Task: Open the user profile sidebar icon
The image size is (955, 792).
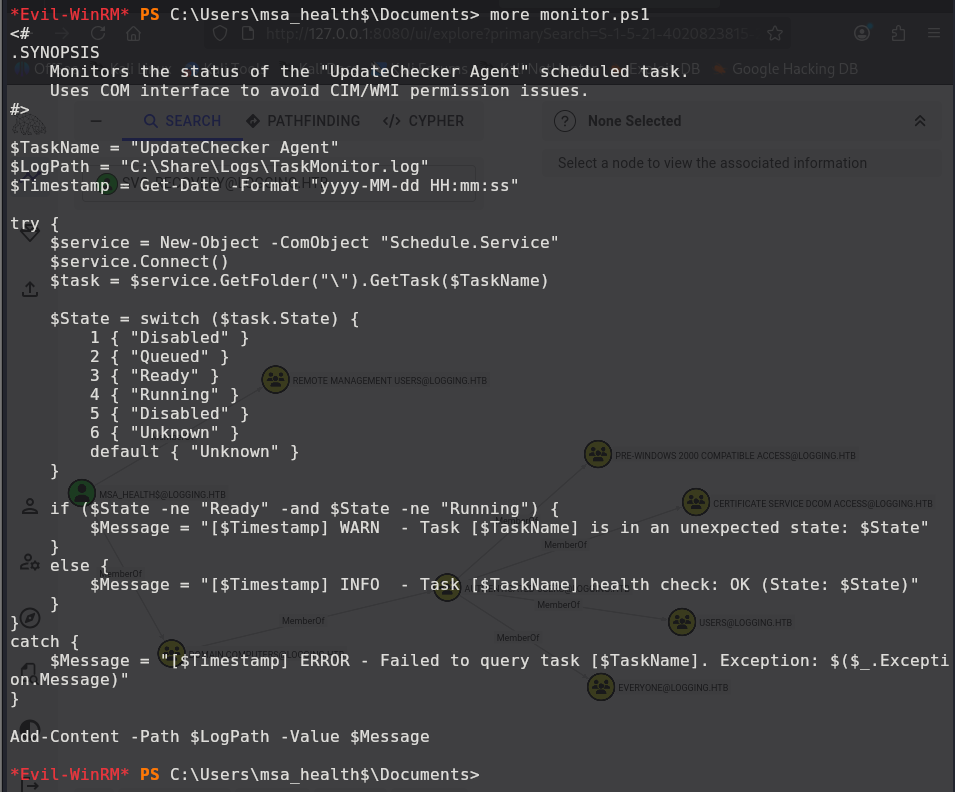Action: (30, 506)
